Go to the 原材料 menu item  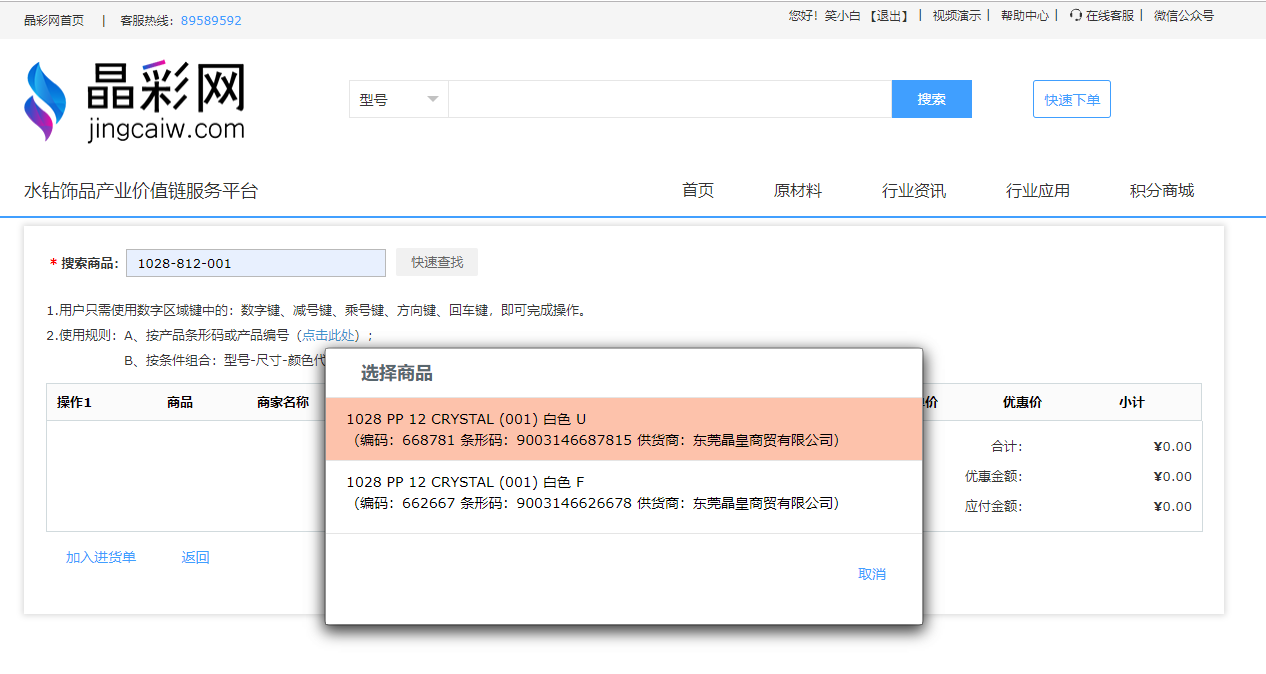point(797,191)
